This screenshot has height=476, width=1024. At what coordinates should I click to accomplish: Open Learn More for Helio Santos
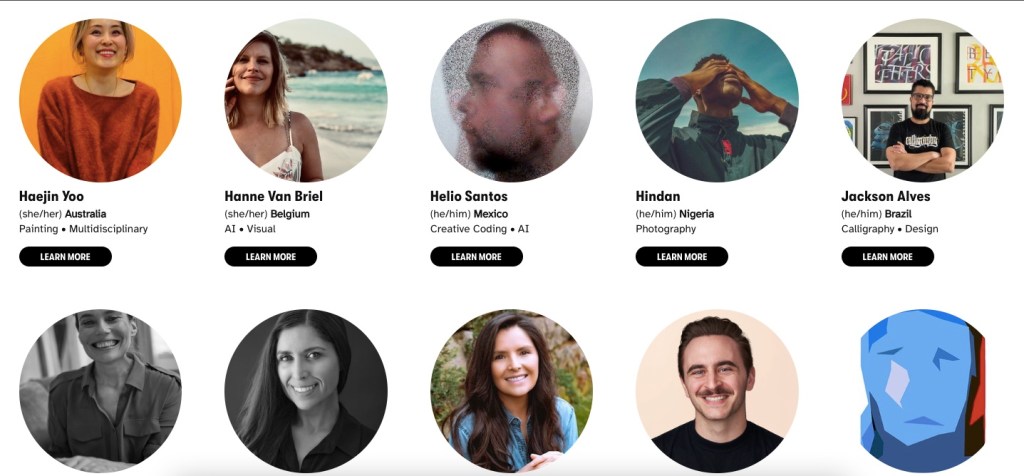tap(476, 257)
